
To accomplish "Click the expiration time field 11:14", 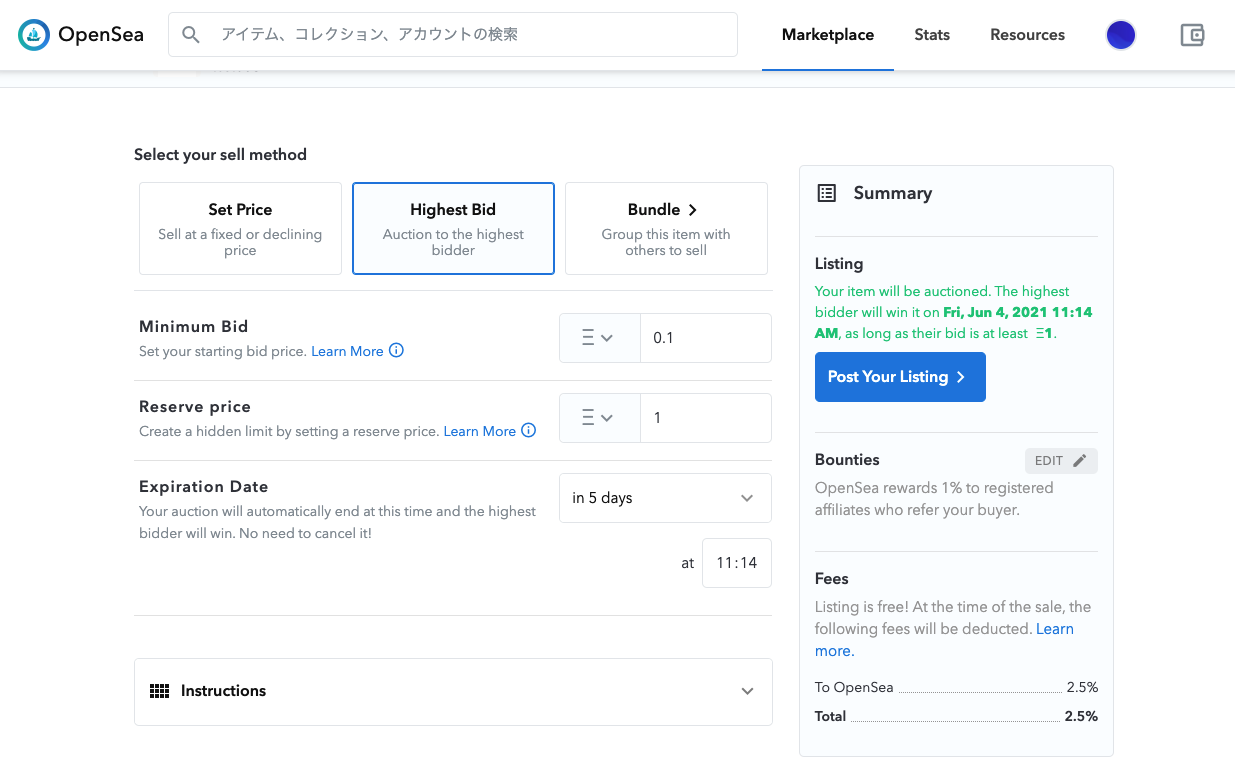I will [736, 563].
